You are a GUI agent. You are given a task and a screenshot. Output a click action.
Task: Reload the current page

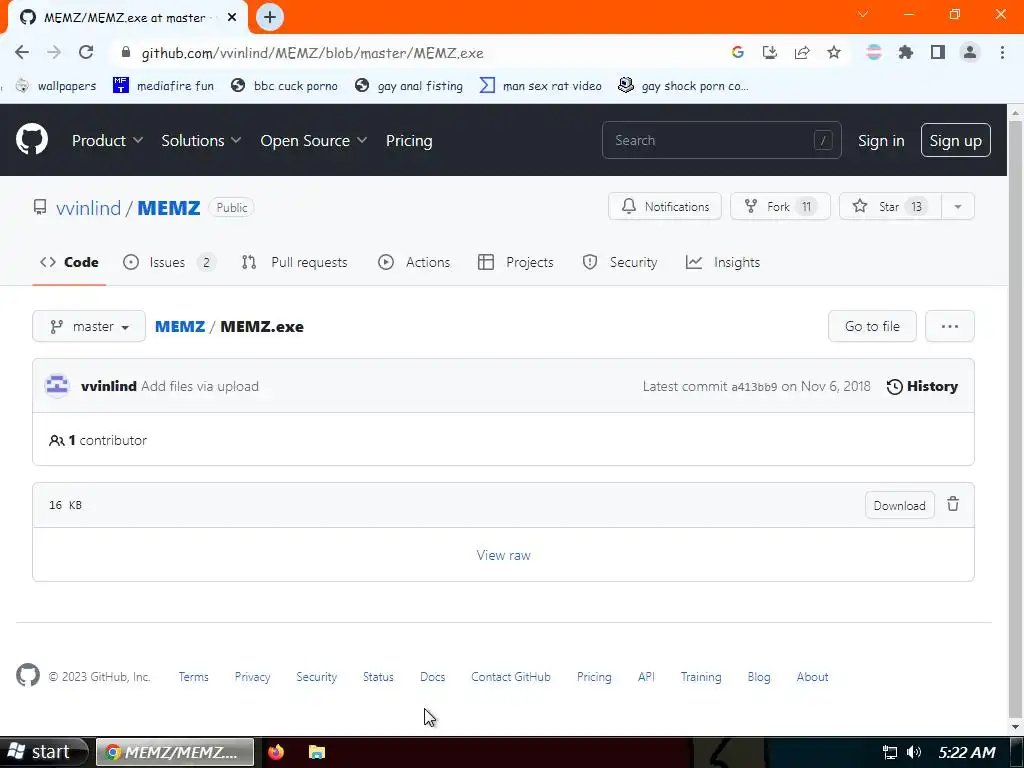pyautogui.click(x=86, y=53)
